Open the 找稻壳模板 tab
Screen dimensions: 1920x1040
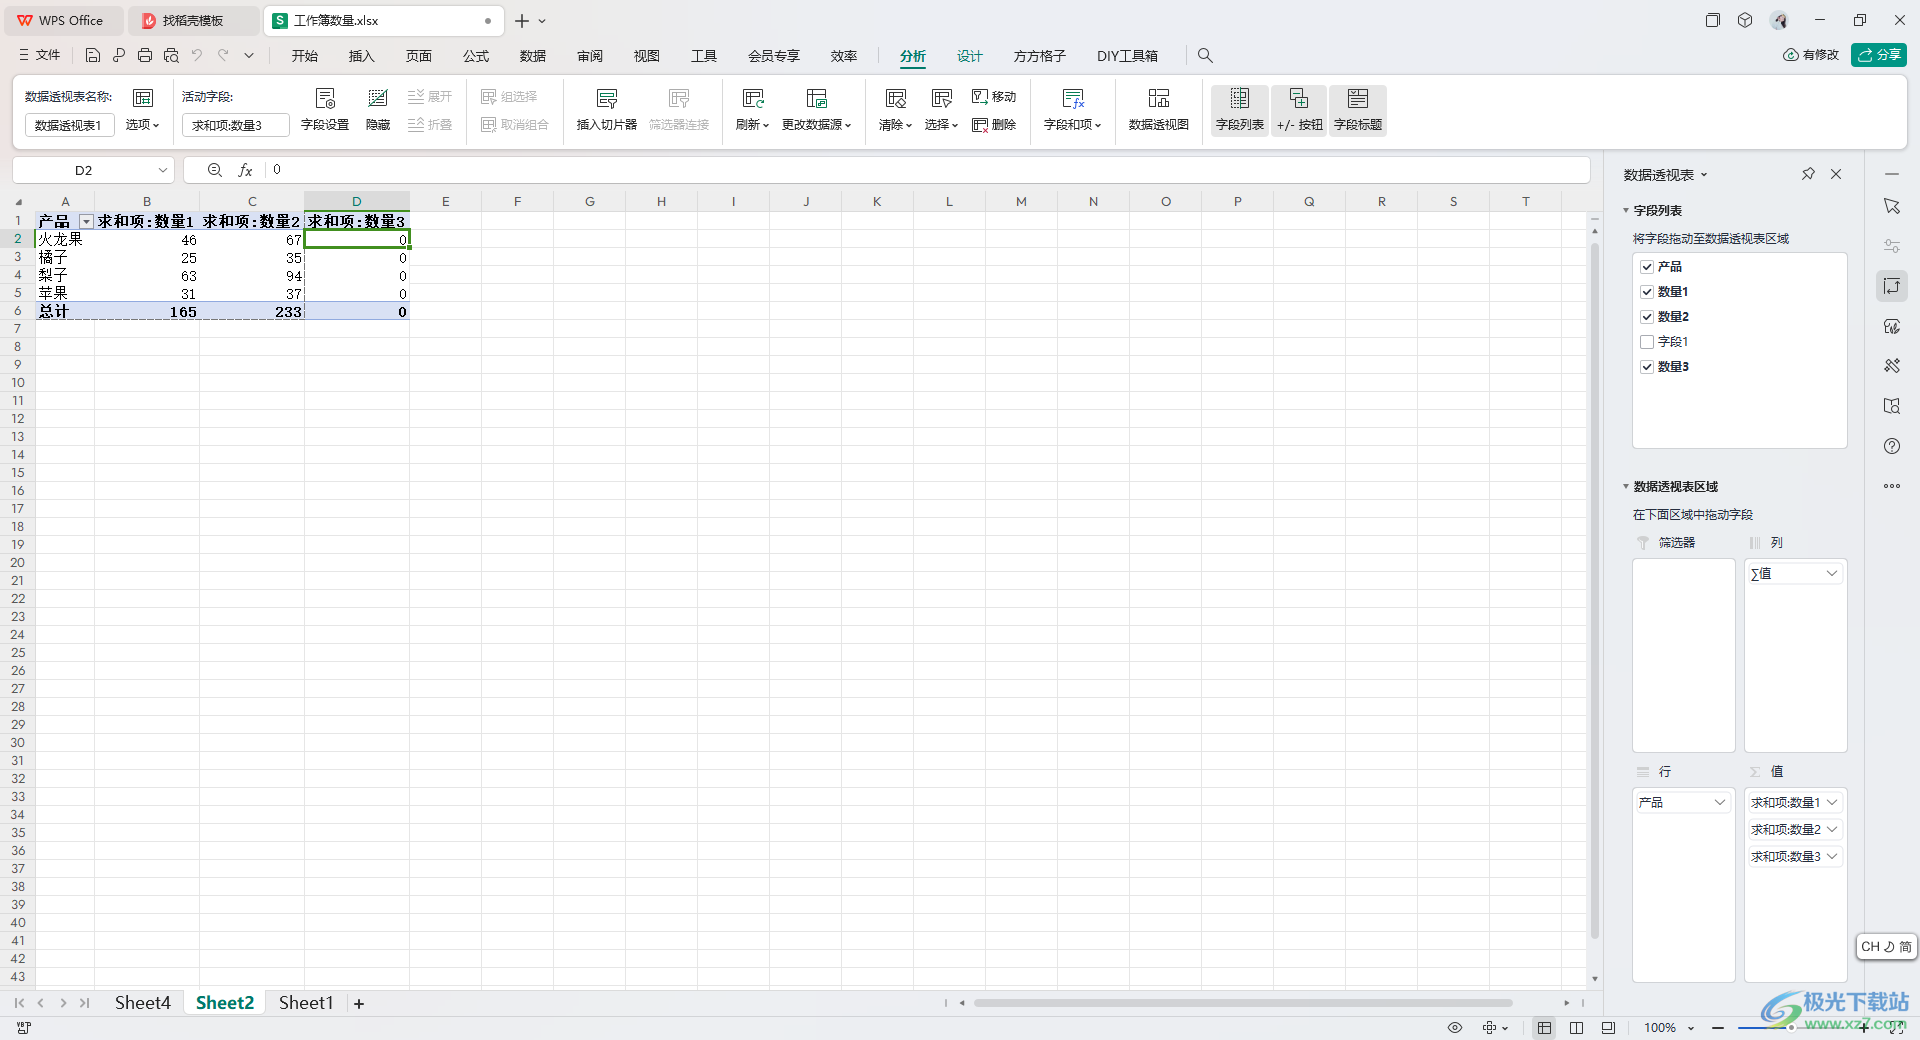click(193, 20)
